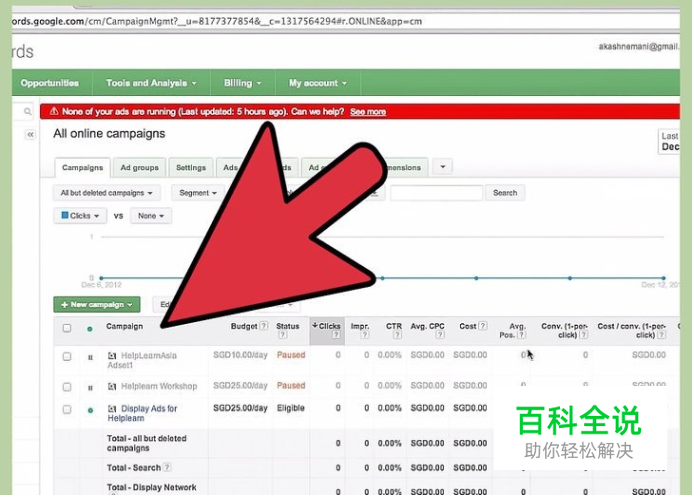This screenshot has height=495, width=692.
Task: Open the Opportunities tab
Action: [49, 83]
